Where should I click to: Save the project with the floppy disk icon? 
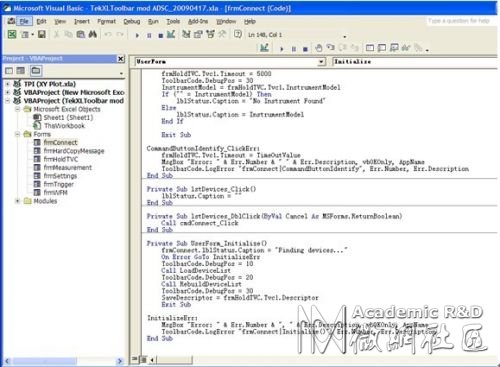click(42, 34)
